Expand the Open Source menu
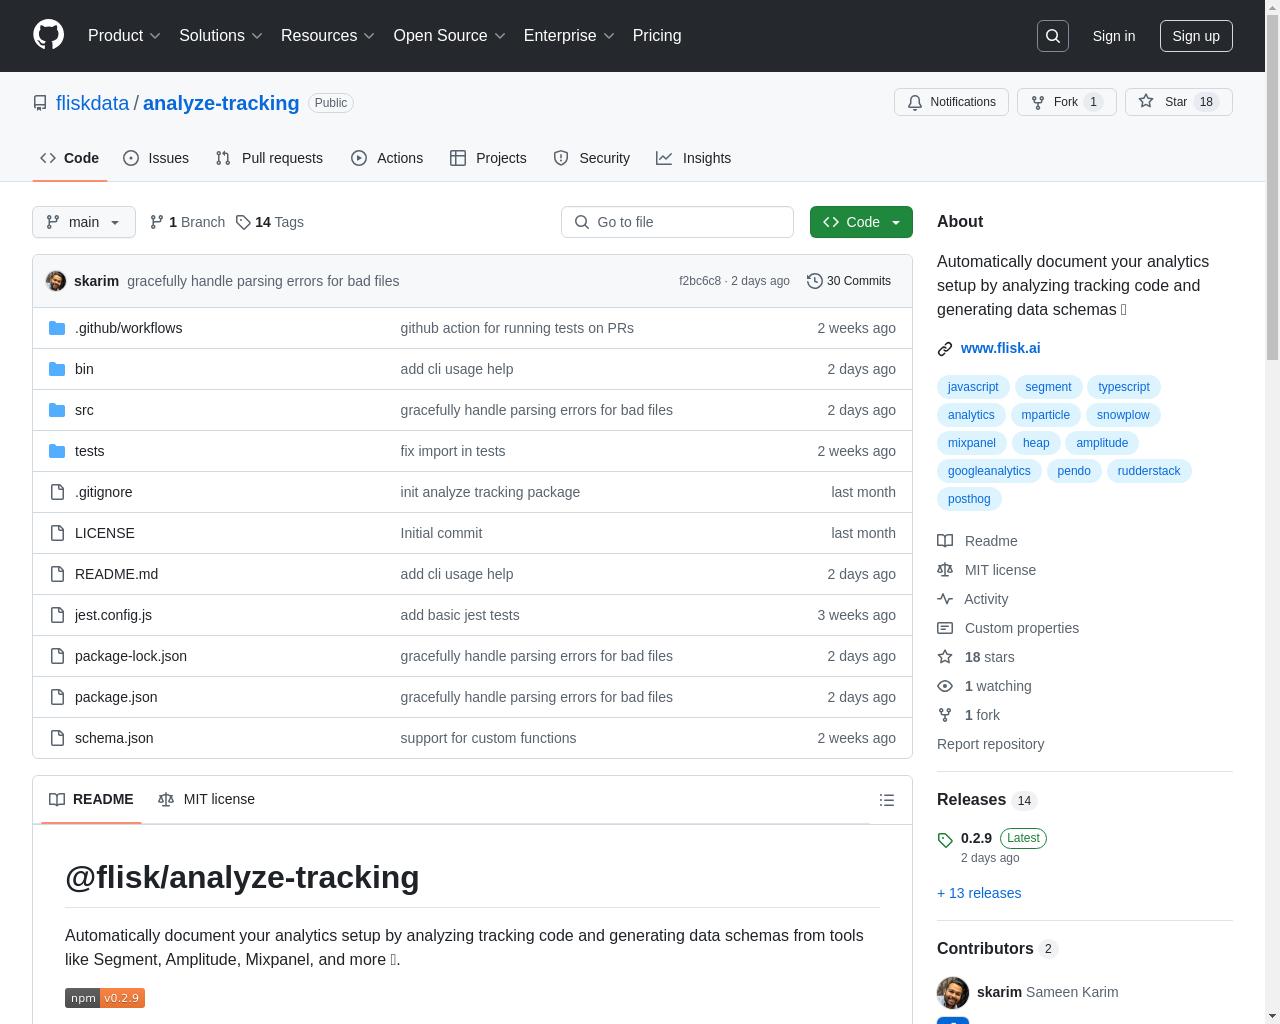 coord(449,36)
